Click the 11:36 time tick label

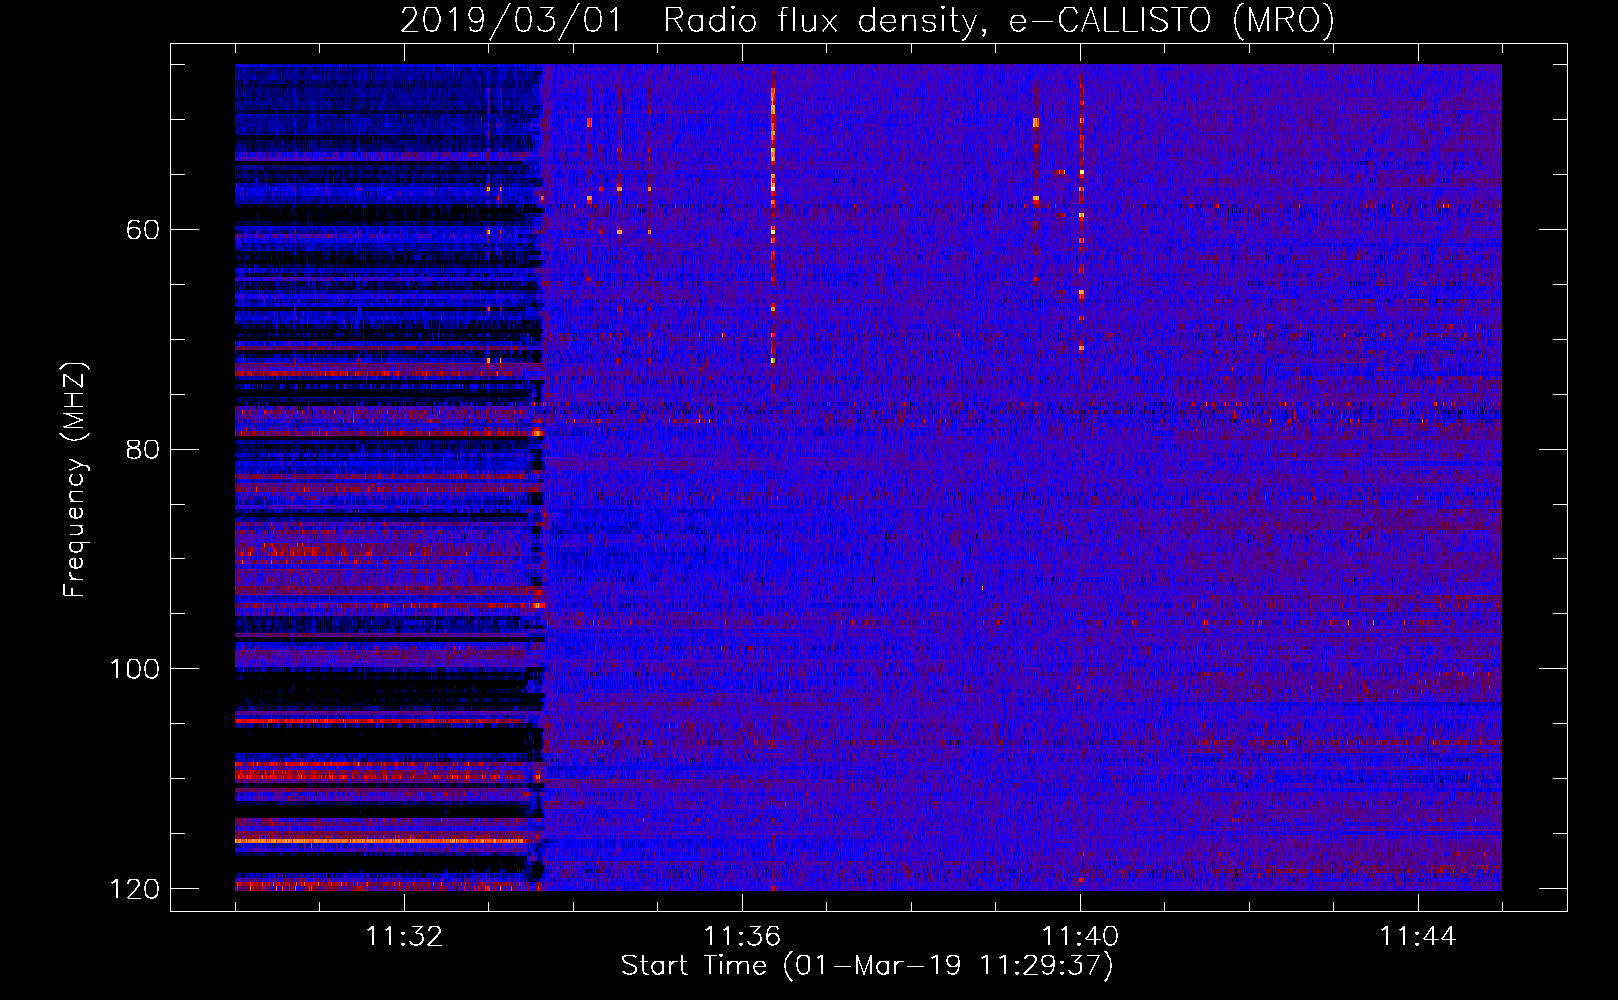click(x=742, y=937)
